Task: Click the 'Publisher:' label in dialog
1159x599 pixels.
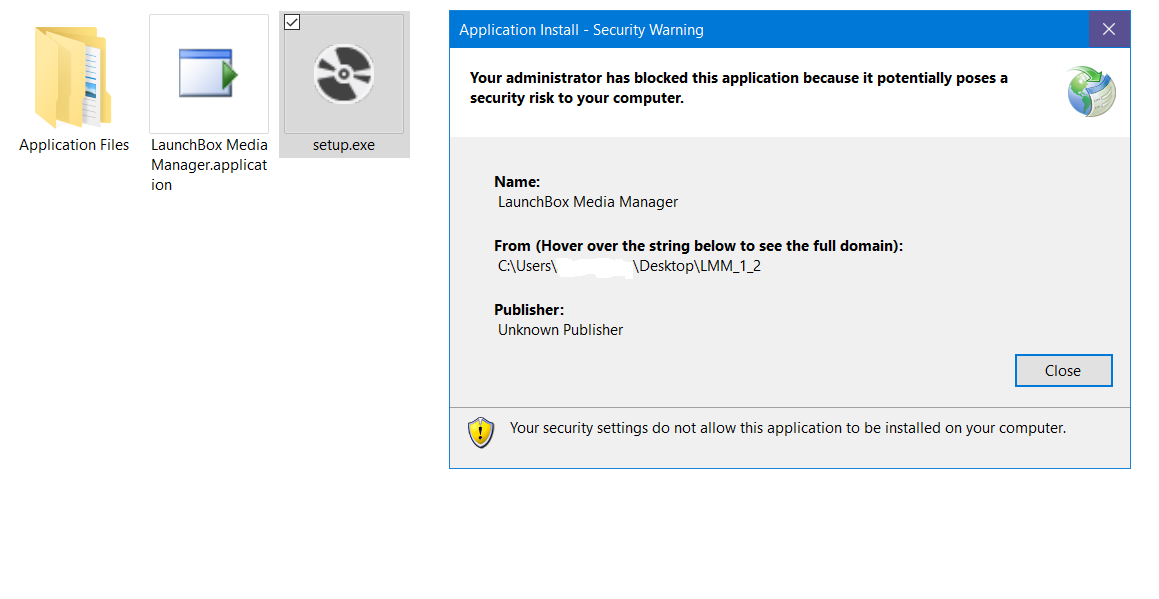Action: [x=528, y=310]
